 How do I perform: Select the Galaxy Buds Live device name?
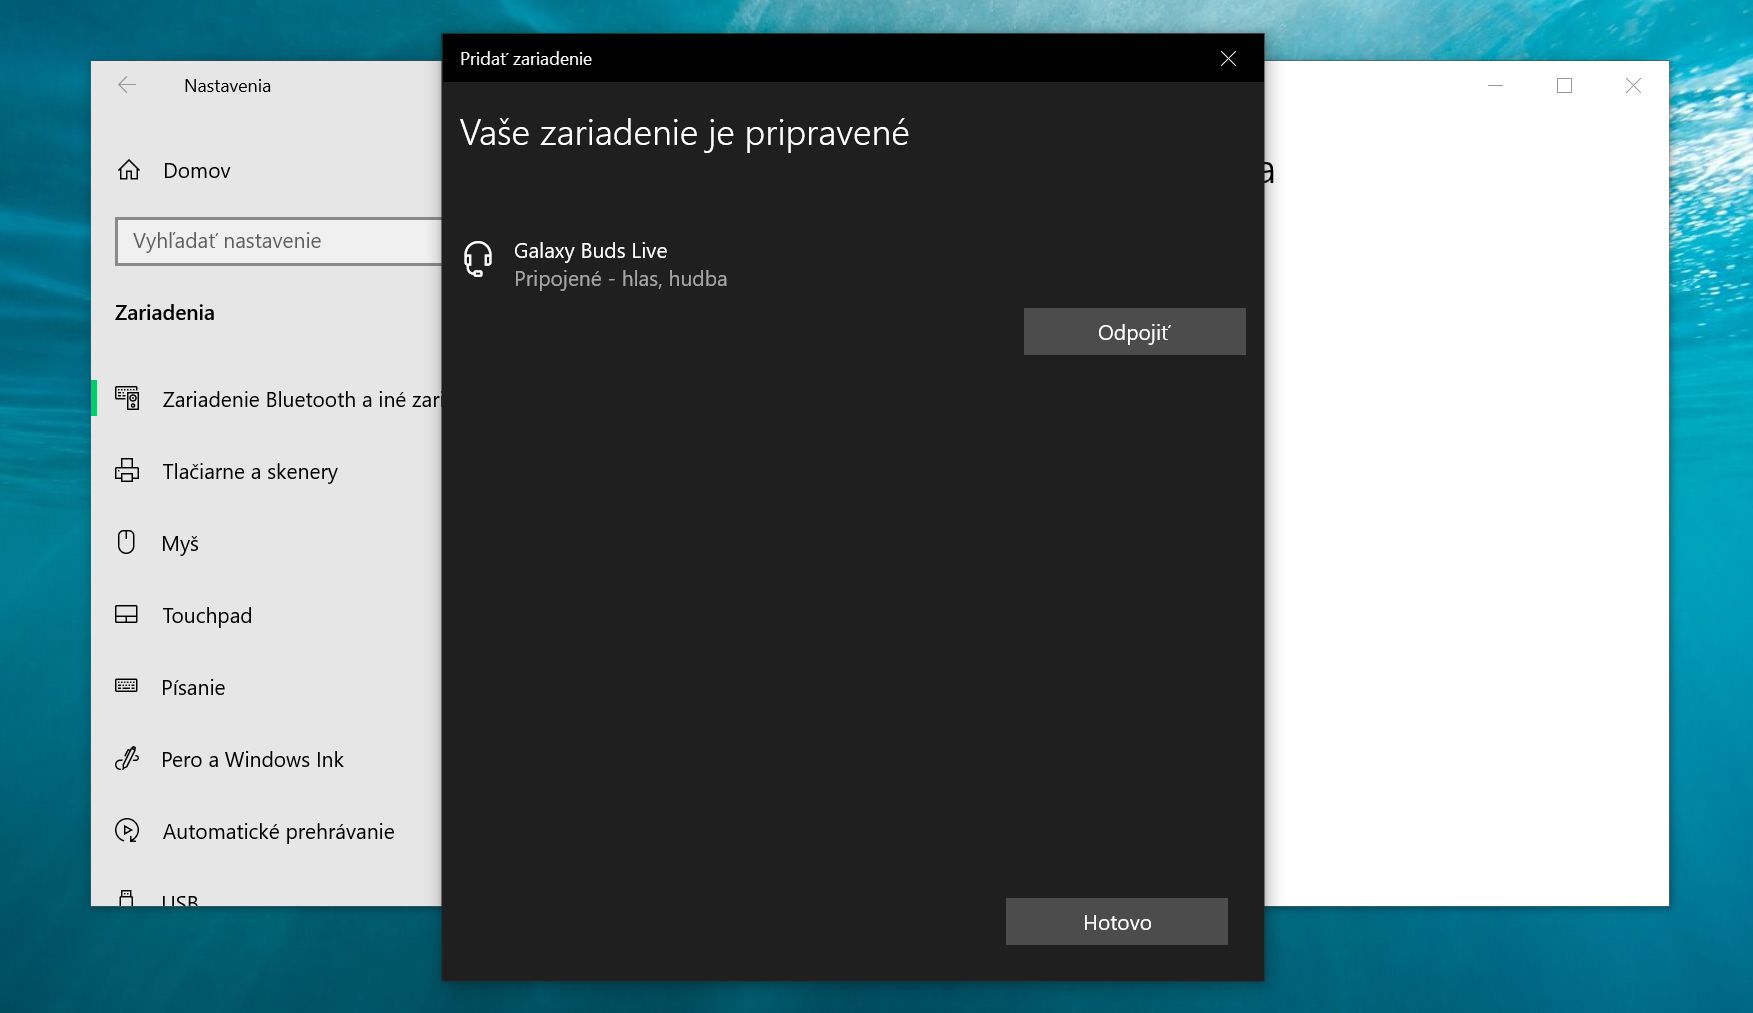590,251
